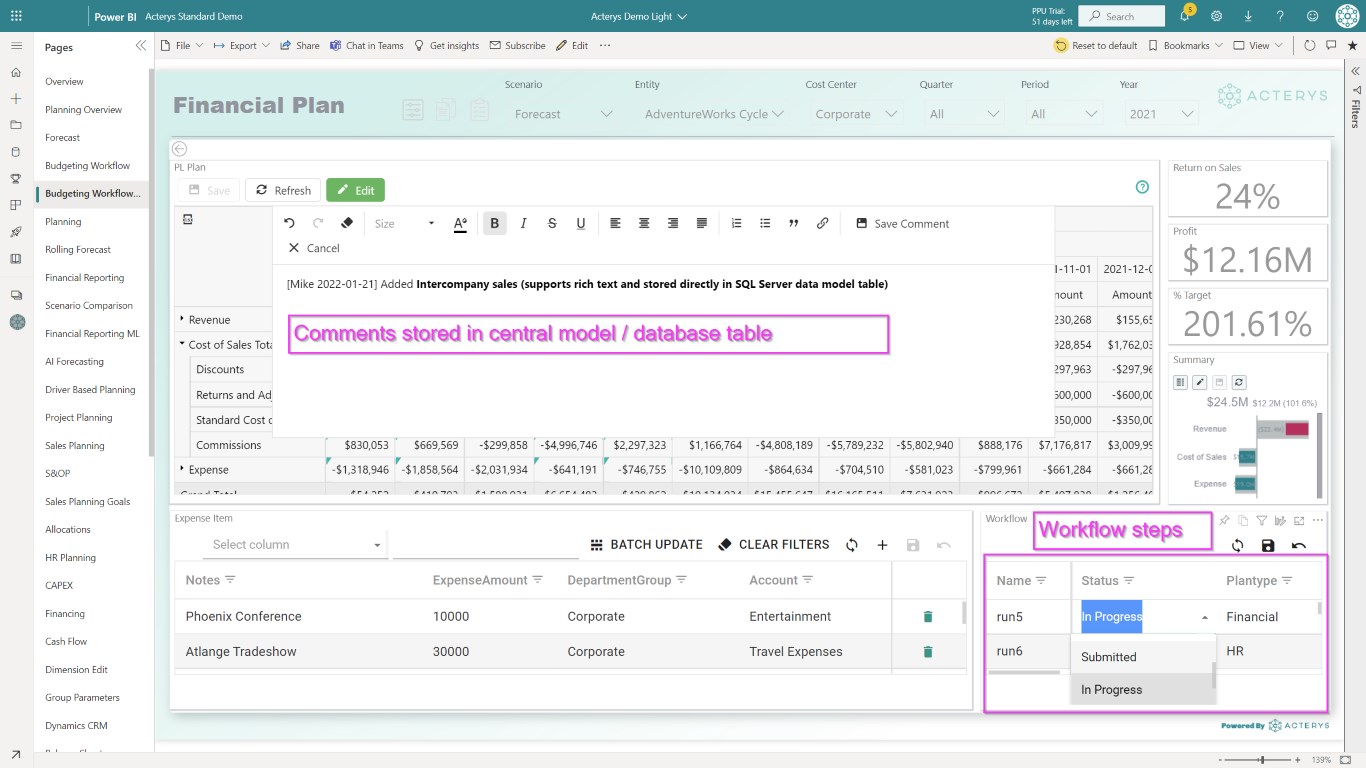Center align the comment text
Screen dimensions: 1366x768
(x=644, y=224)
